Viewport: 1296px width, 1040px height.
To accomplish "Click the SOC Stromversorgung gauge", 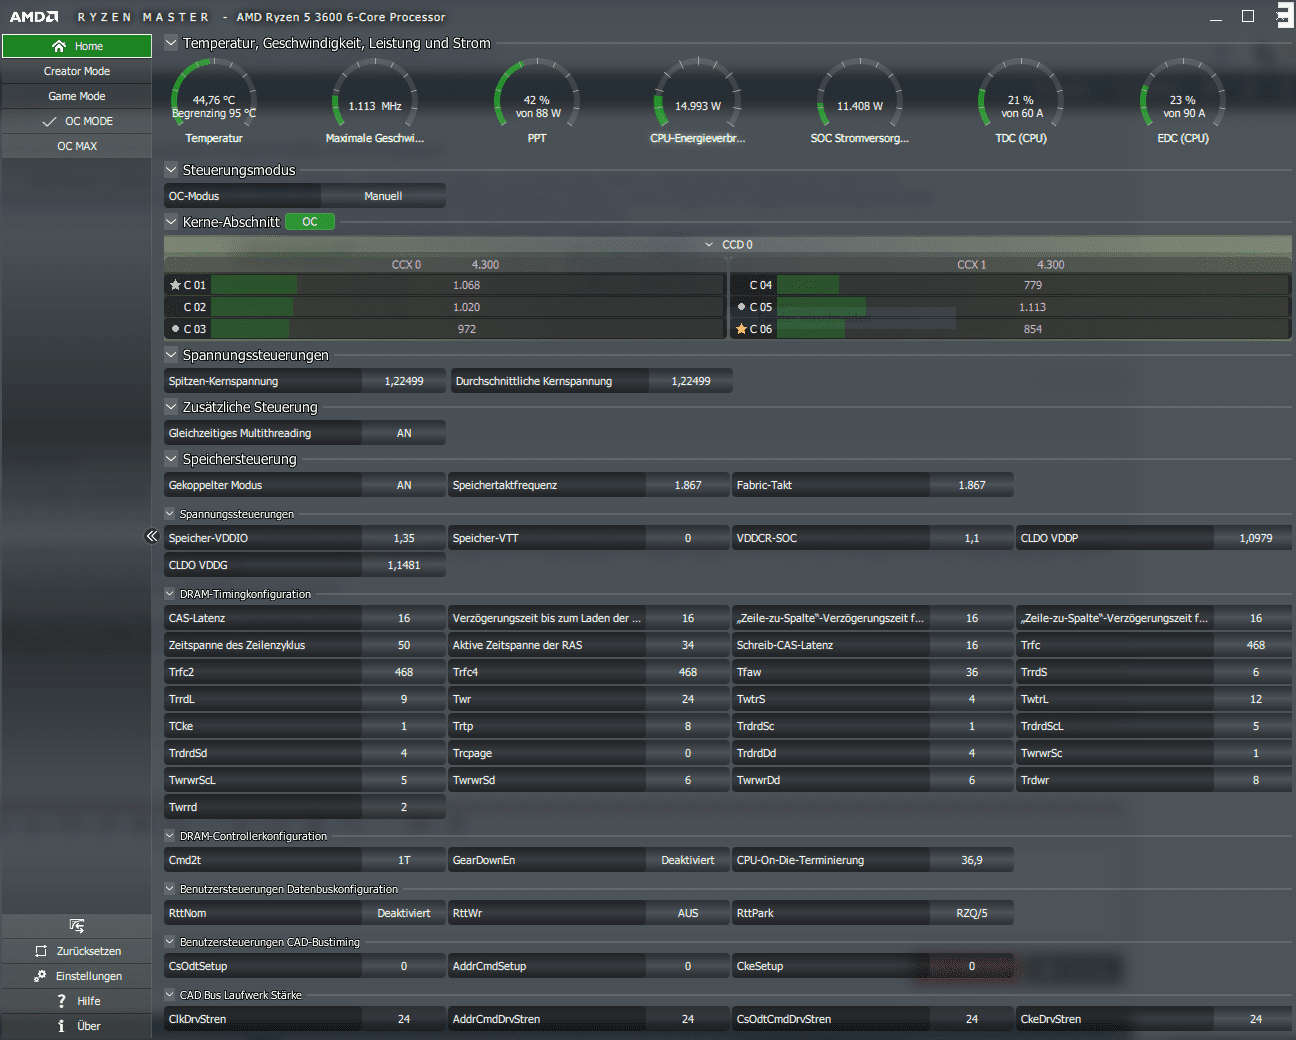I will coord(860,100).
